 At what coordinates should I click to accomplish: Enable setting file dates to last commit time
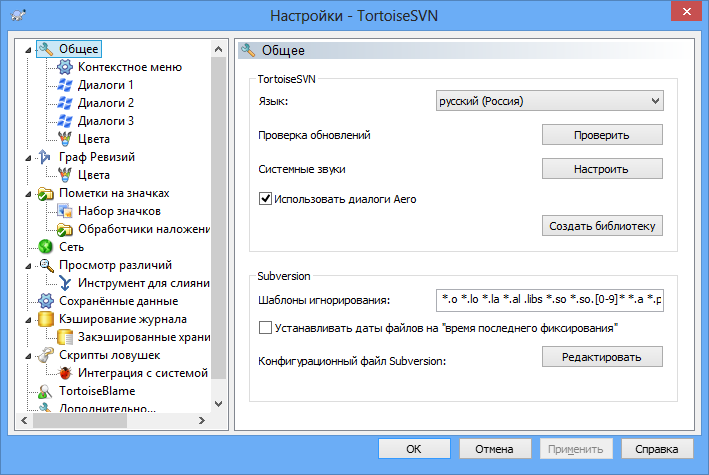(x=265, y=328)
